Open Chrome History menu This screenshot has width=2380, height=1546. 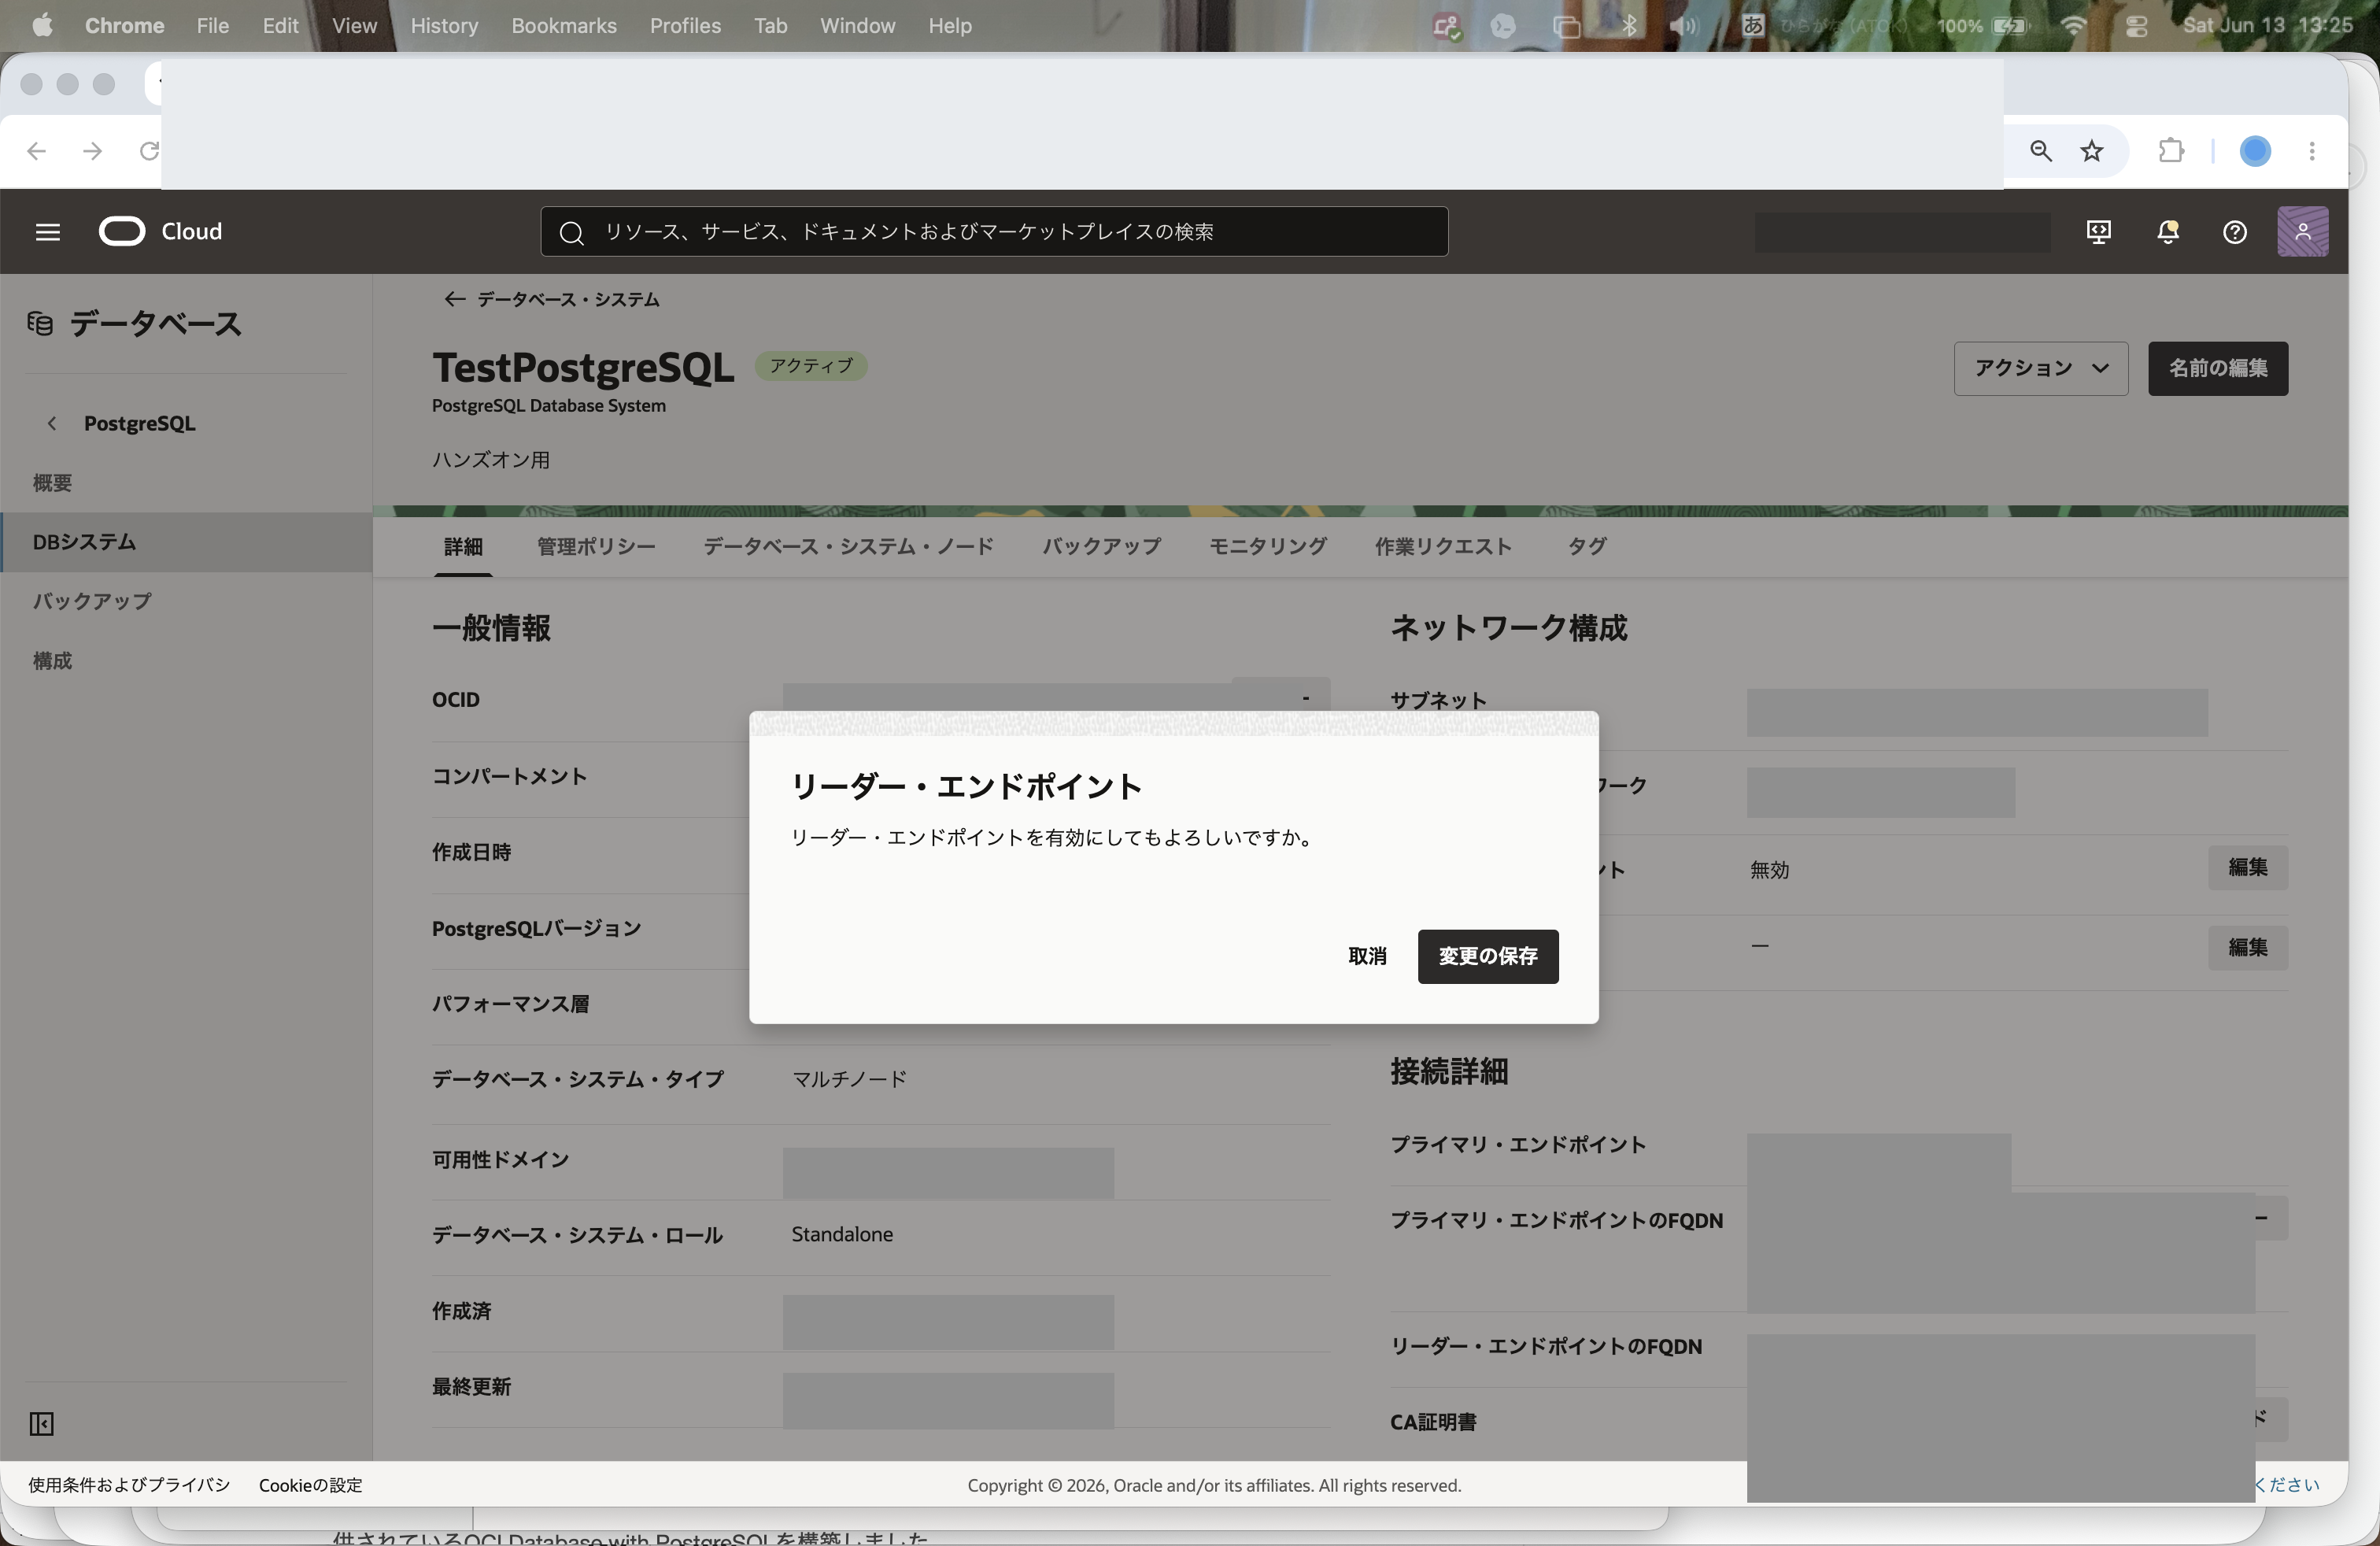pyautogui.click(x=444, y=26)
